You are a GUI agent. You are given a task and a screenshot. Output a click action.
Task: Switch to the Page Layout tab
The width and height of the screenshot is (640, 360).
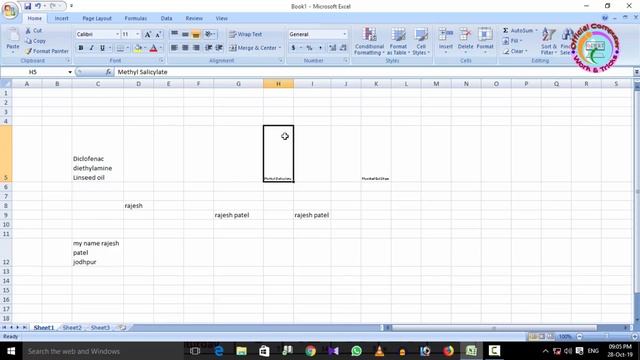[97, 18]
